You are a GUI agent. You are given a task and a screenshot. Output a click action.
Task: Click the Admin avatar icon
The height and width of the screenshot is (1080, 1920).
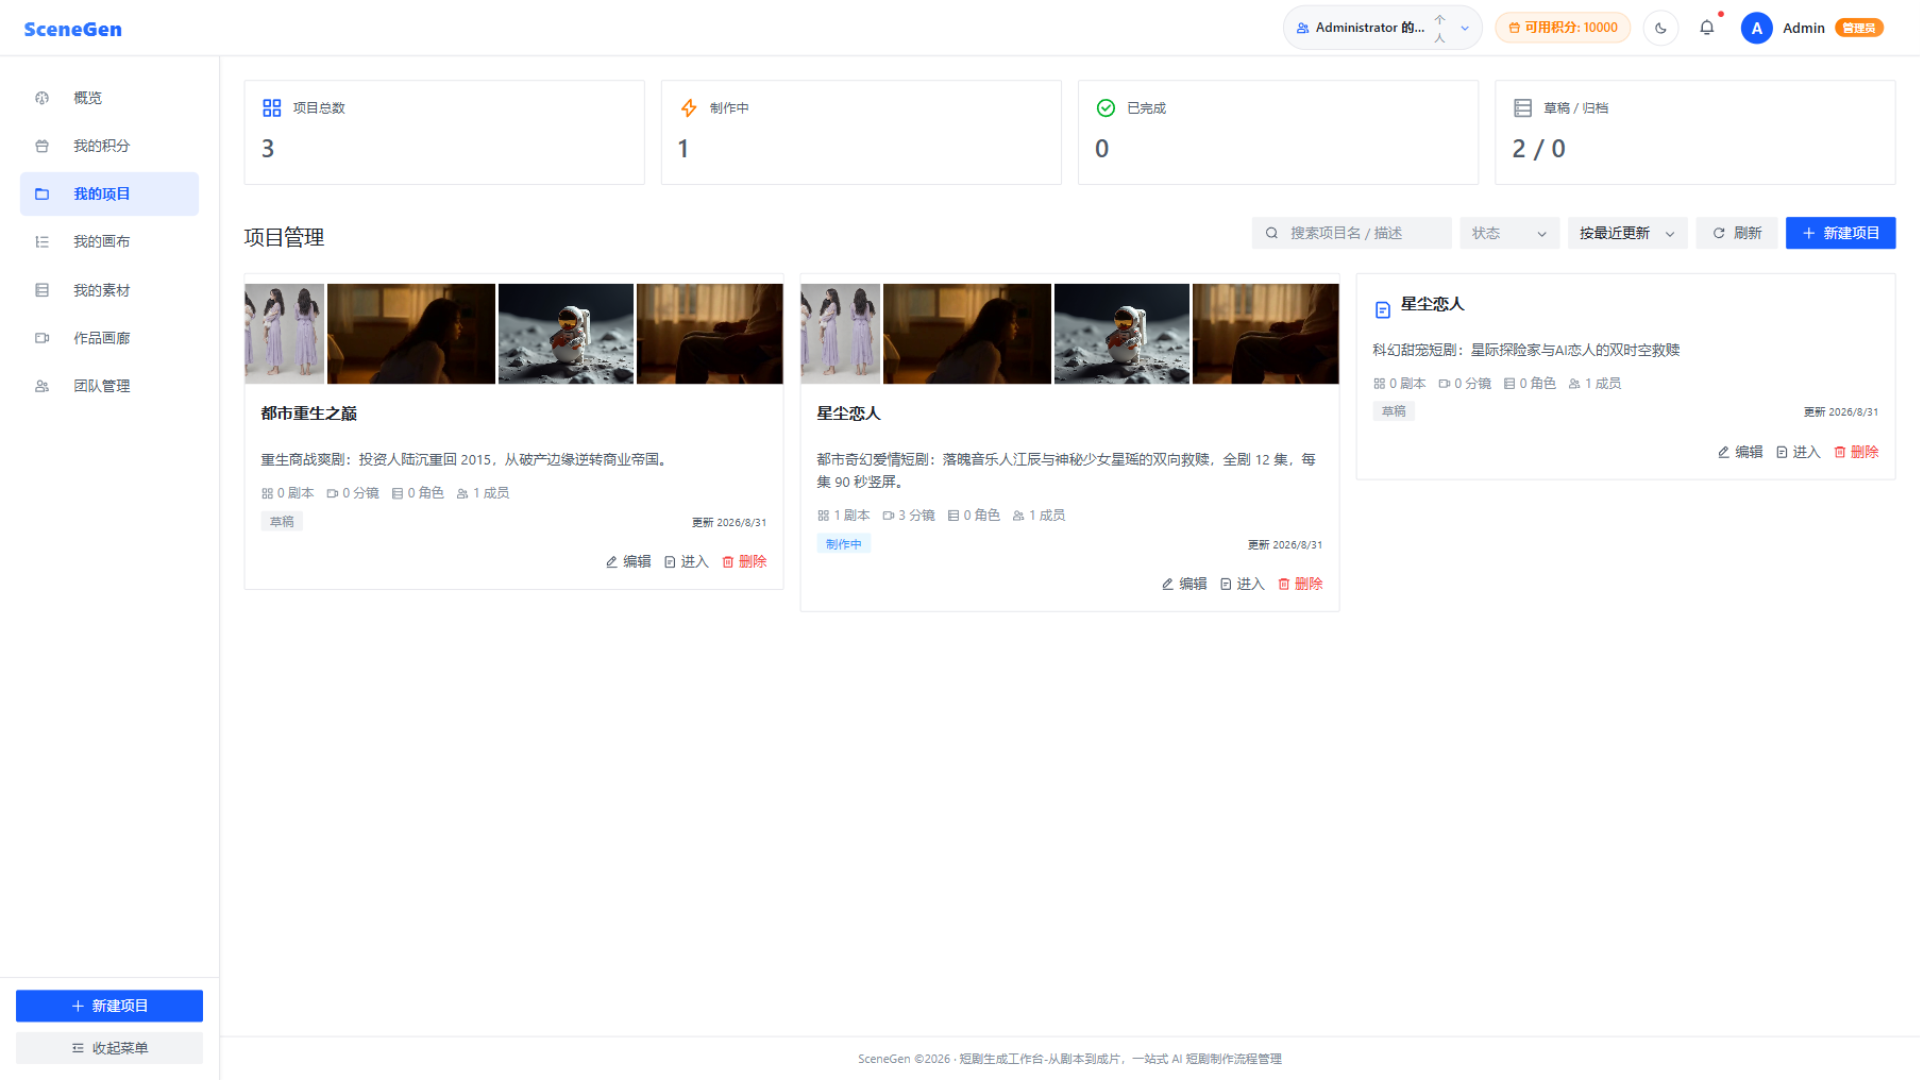click(x=1756, y=28)
